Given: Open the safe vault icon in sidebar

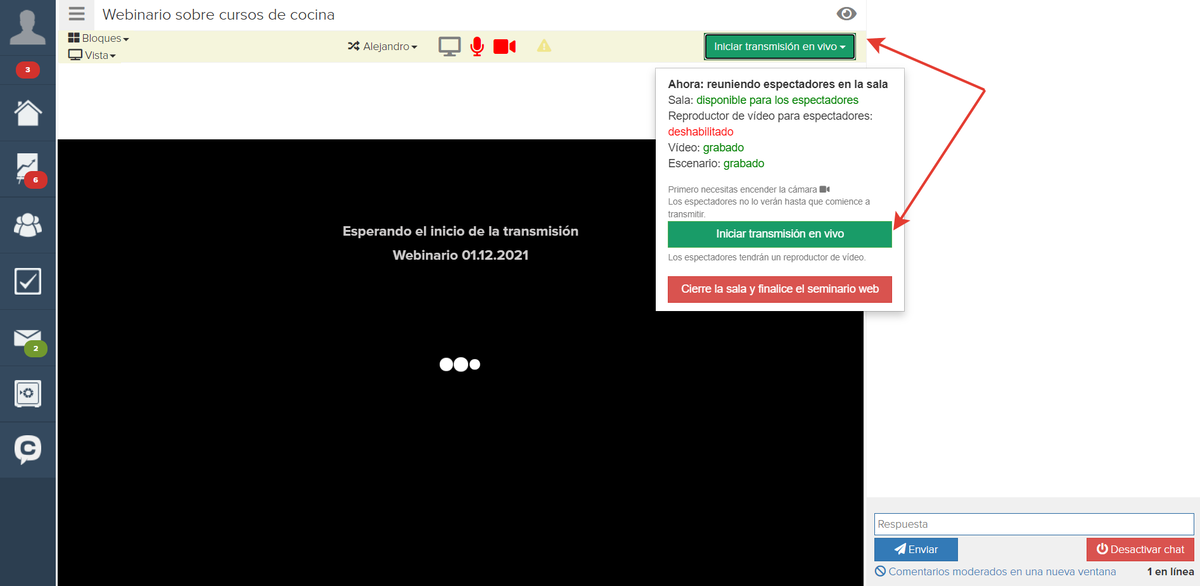Looking at the screenshot, I should 28,393.
